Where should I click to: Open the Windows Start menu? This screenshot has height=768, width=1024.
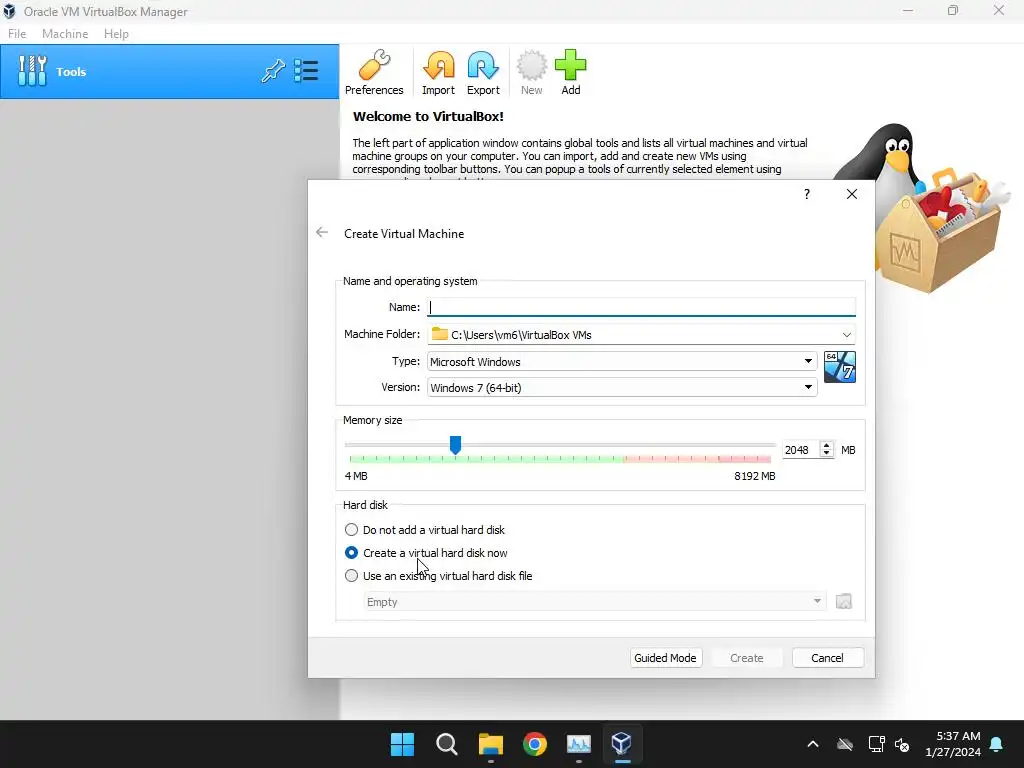(402, 744)
